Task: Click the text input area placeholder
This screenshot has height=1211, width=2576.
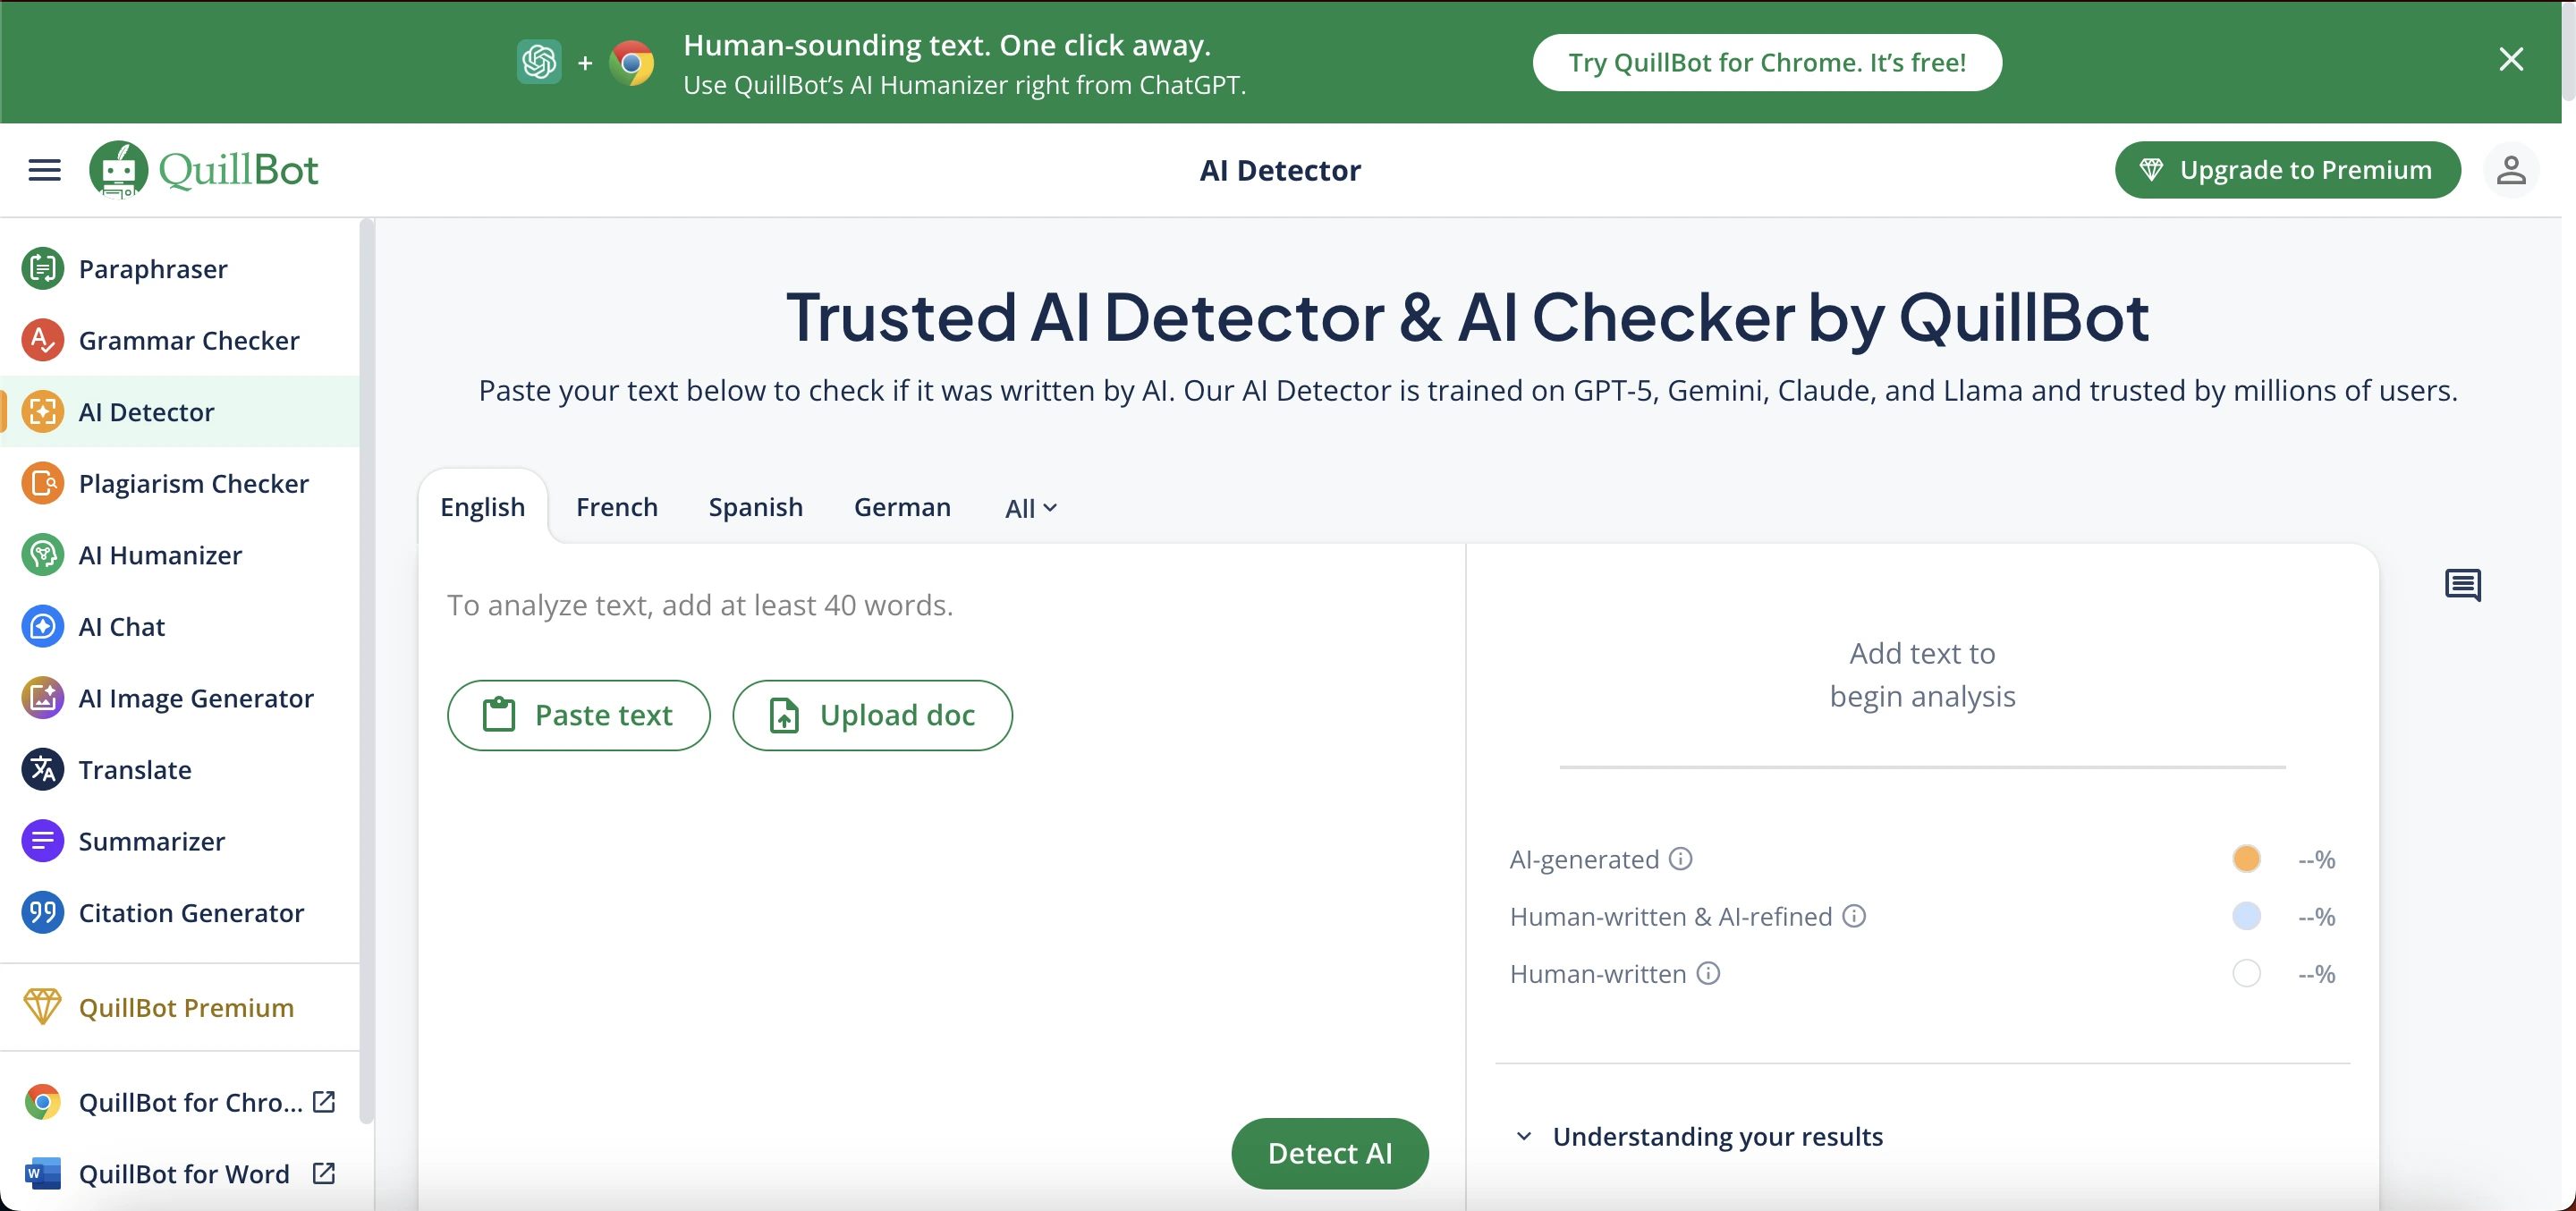Action: tap(700, 605)
